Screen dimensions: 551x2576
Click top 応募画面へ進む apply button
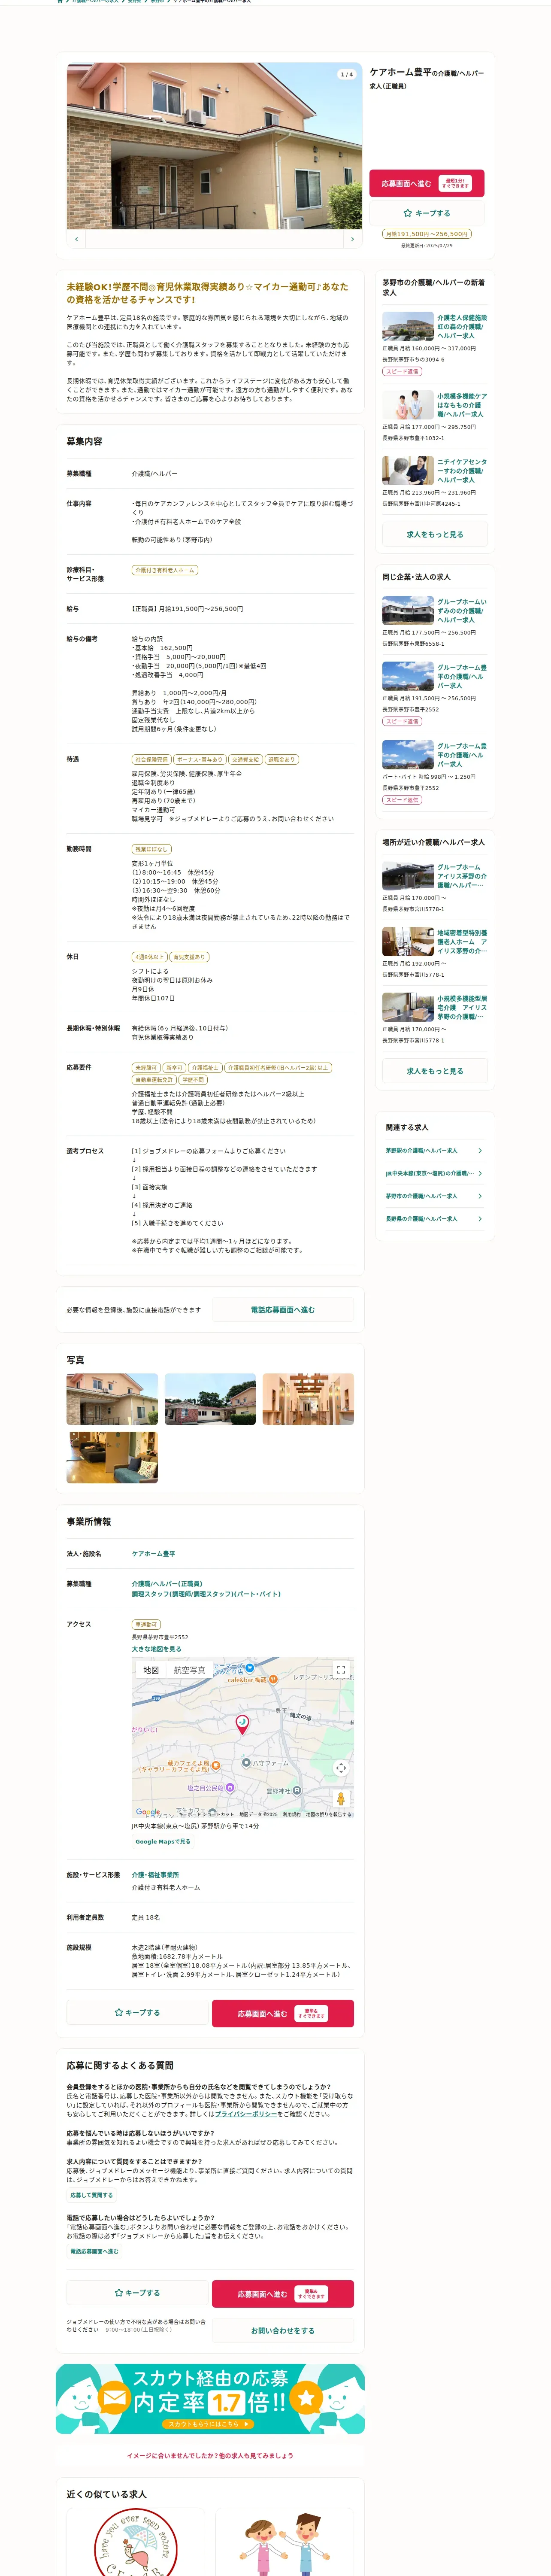(x=427, y=183)
